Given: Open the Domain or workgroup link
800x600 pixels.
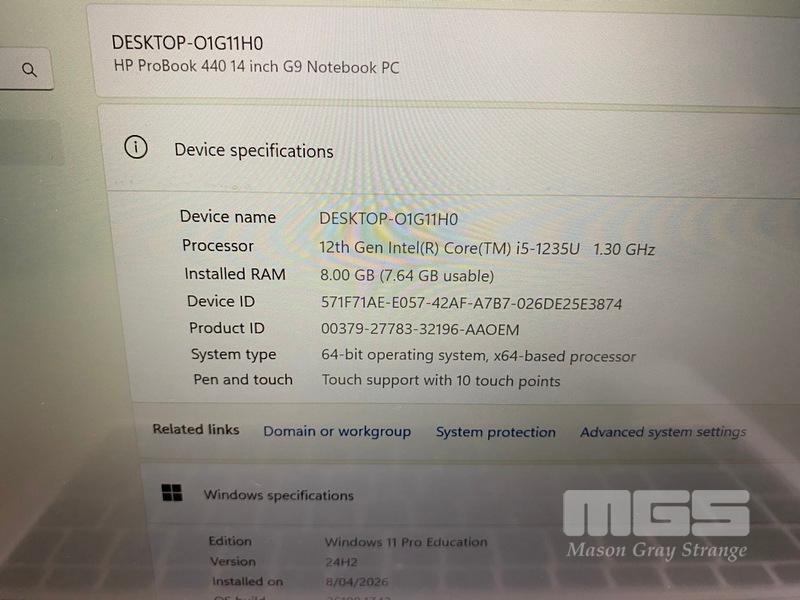Looking at the screenshot, I should tap(337, 431).
